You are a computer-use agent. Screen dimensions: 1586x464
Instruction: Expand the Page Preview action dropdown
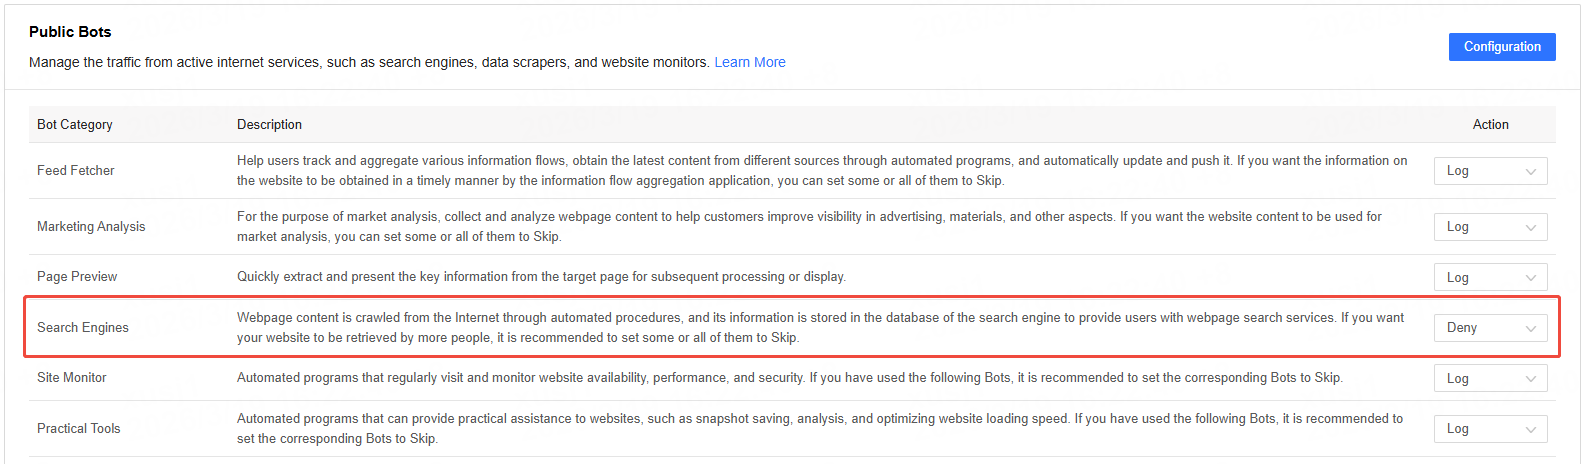tap(1490, 277)
